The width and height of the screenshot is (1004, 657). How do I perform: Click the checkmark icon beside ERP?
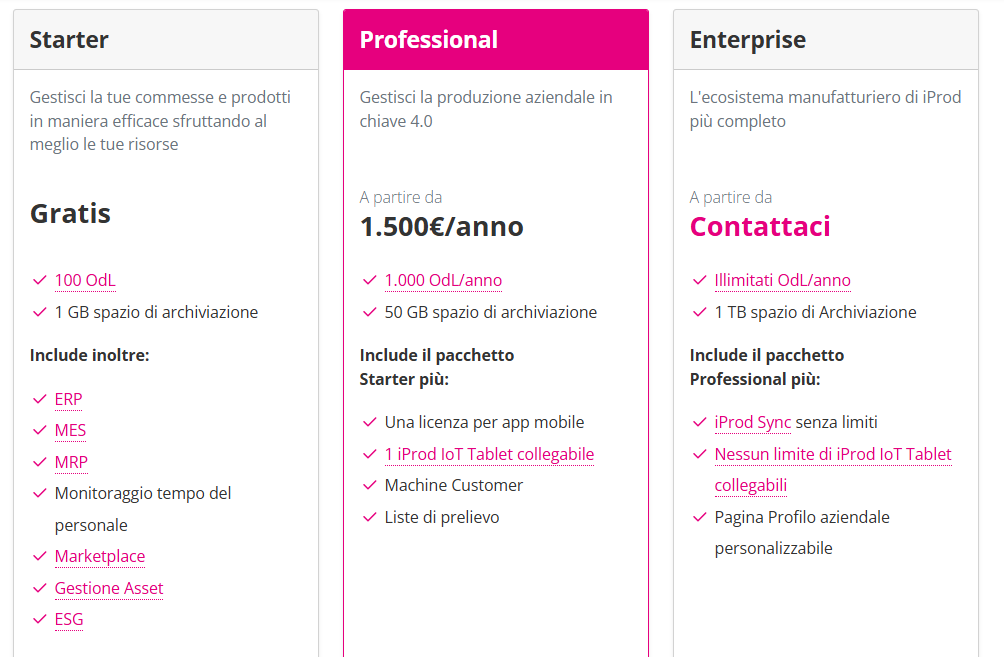pos(40,399)
